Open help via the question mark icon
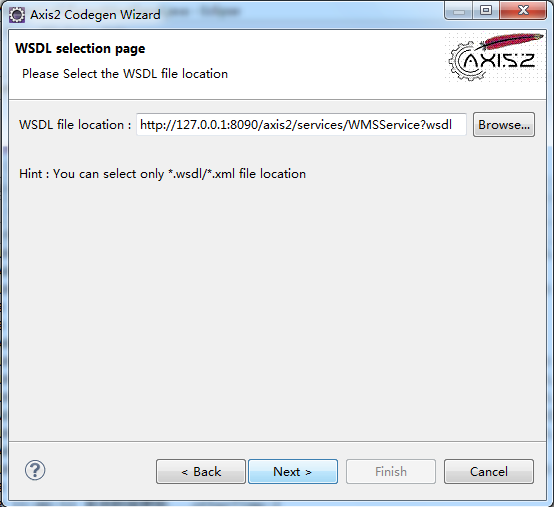 coord(35,471)
